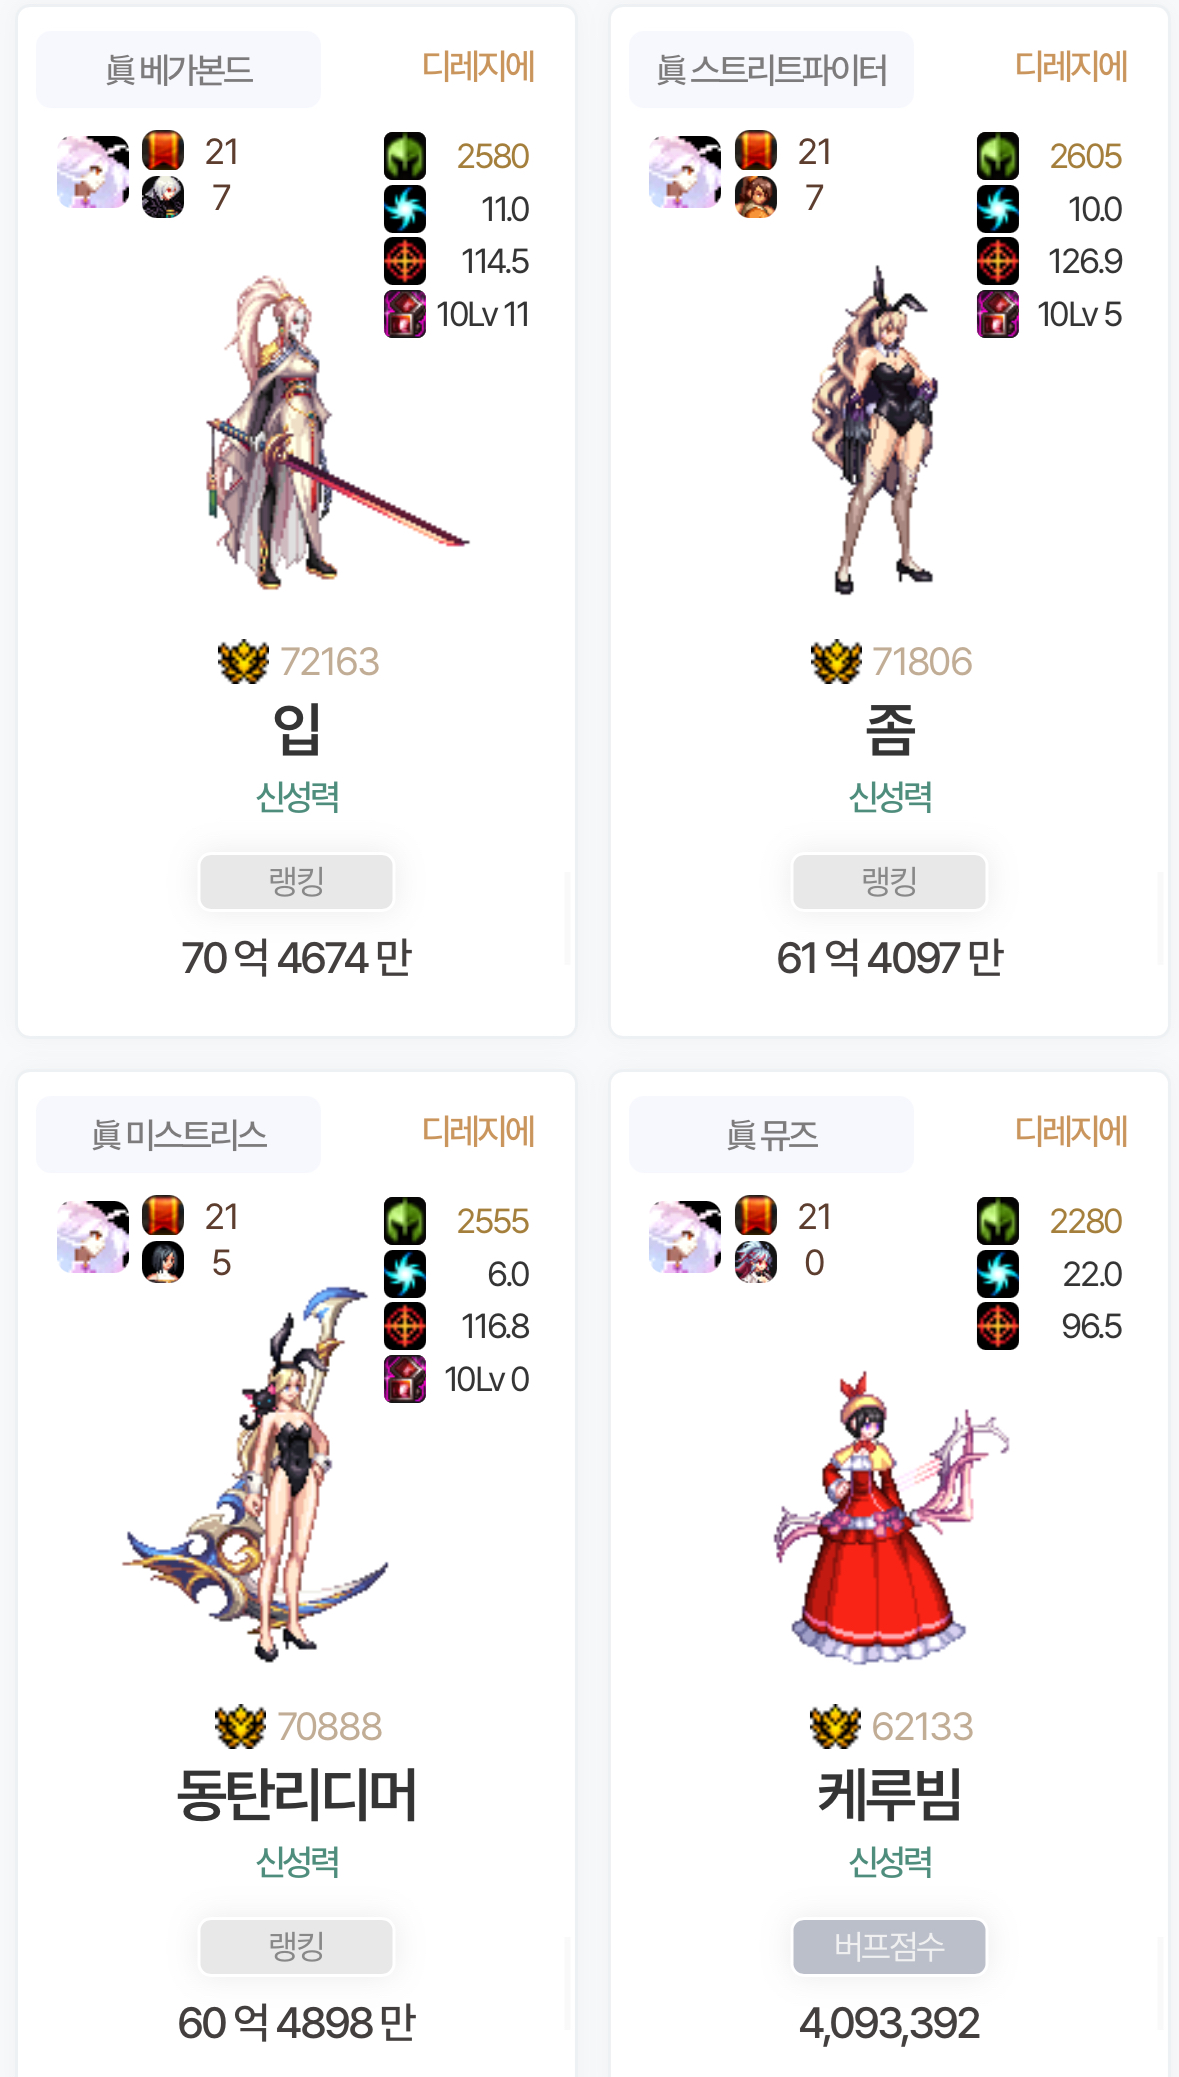Image resolution: width=1179 pixels, height=2077 pixels.
Task: Click the 10Lv 11 pink box icon
Action: (405, 314)
